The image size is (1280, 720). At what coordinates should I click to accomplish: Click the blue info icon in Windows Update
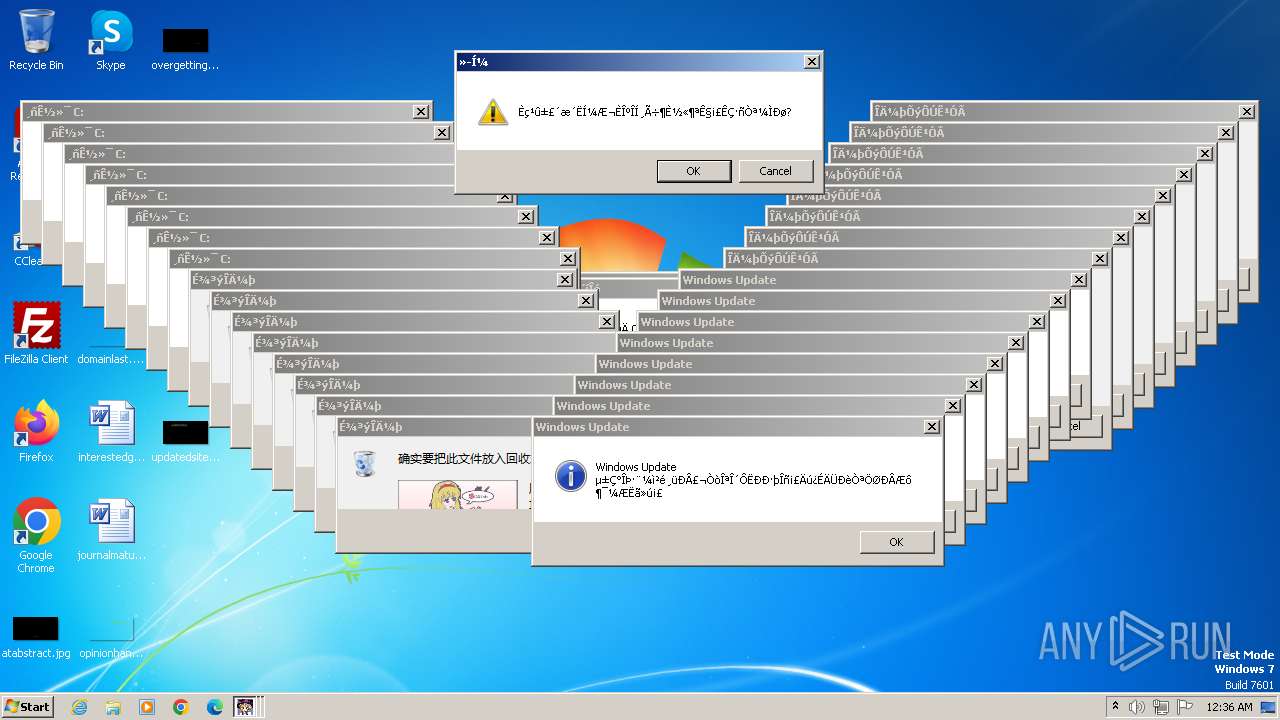coord(570,475)
